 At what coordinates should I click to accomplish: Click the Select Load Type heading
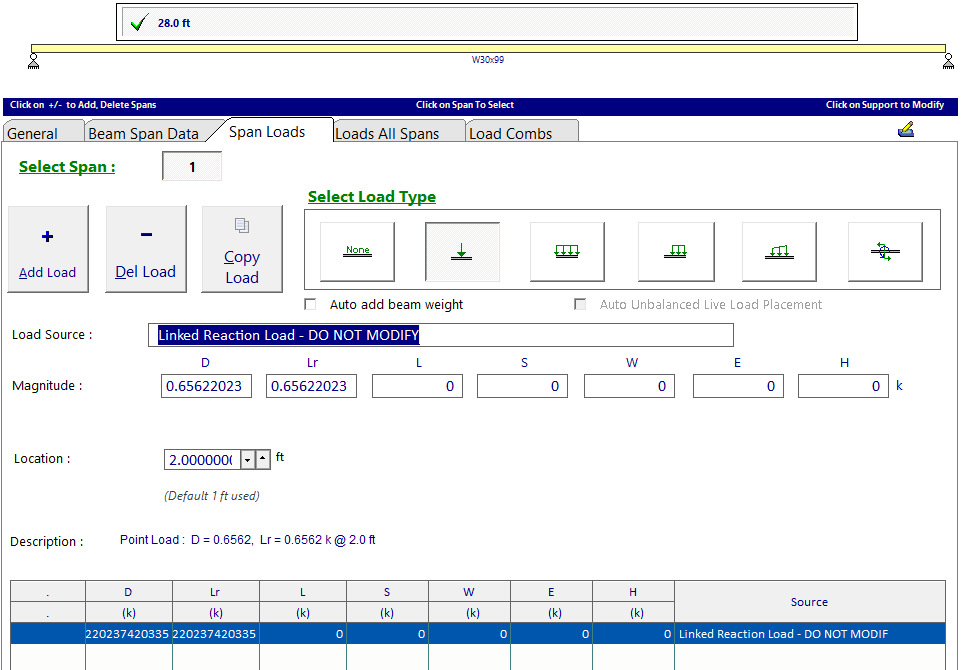(372, 197)
